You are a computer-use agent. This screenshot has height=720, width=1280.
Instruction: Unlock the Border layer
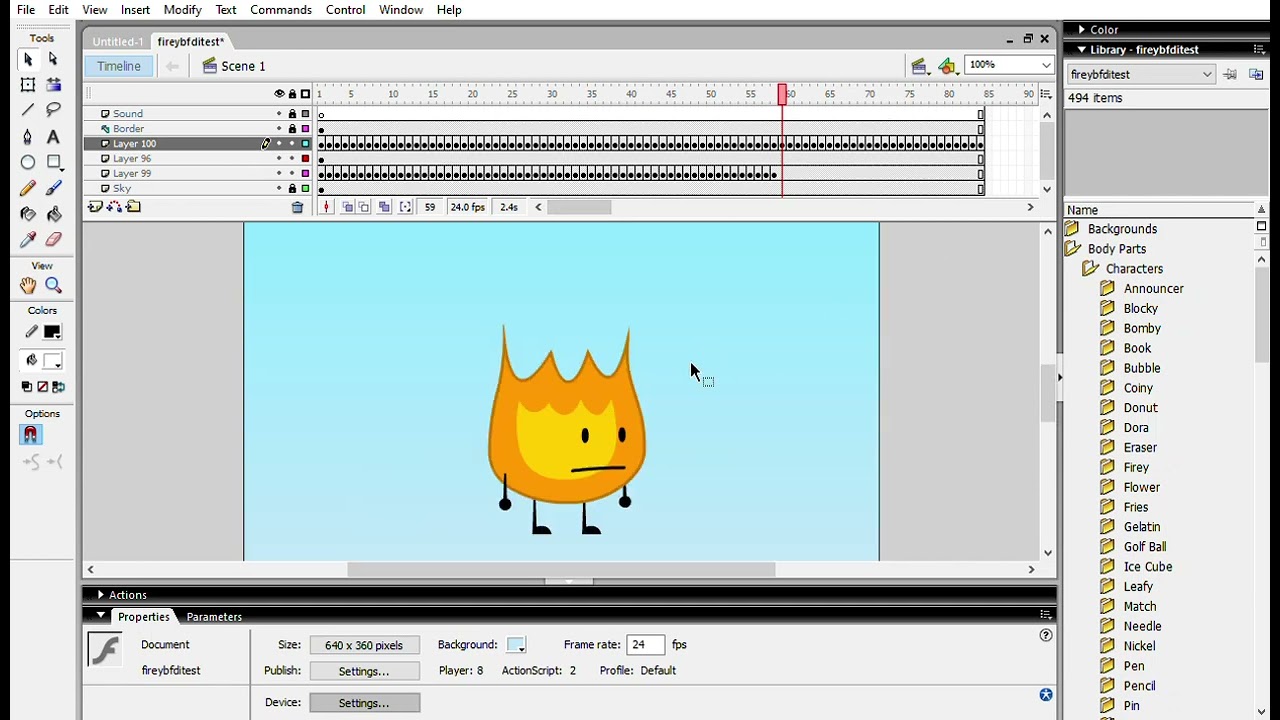292,129
